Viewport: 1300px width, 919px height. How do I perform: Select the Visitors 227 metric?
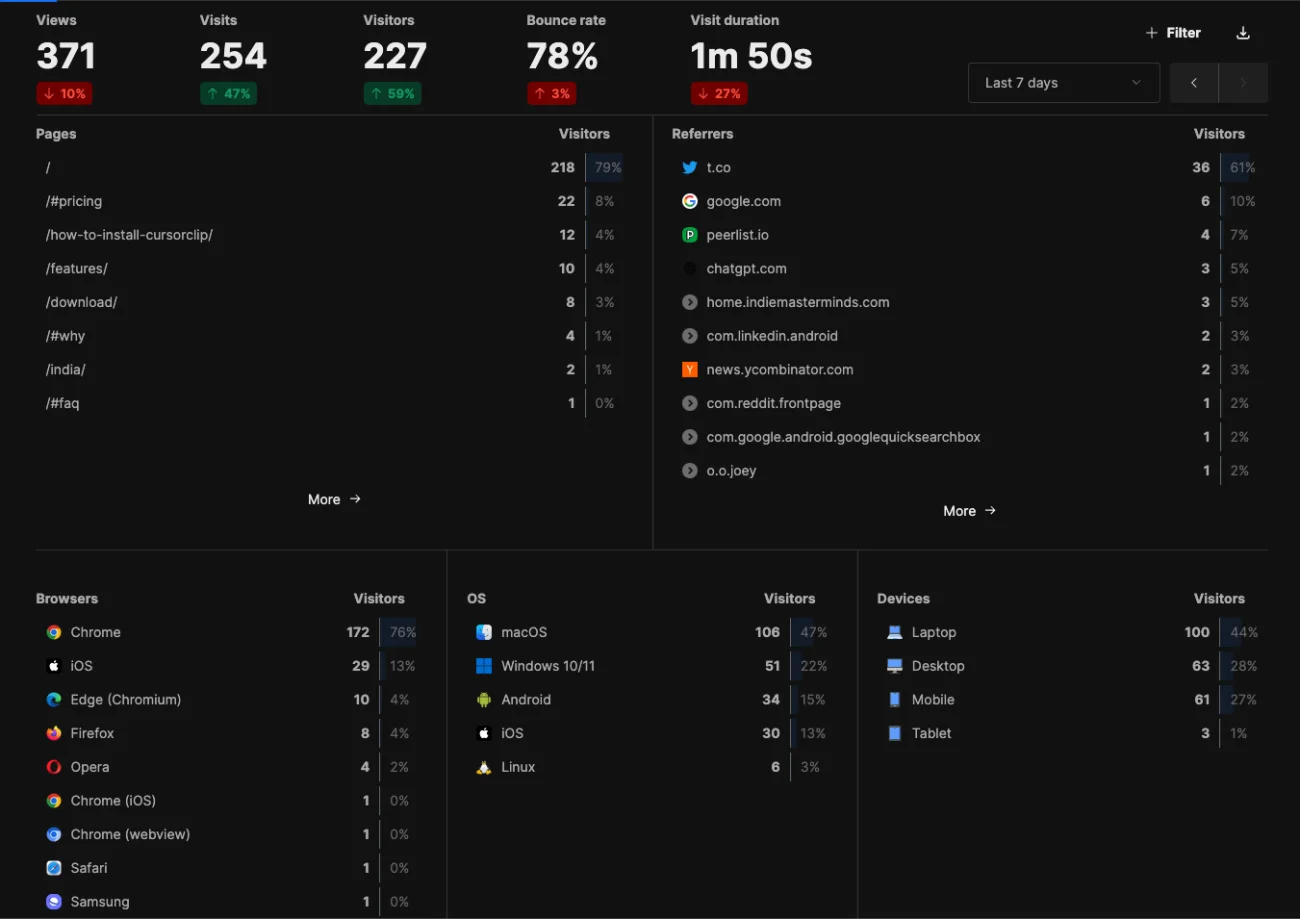(x=396, y=58)
